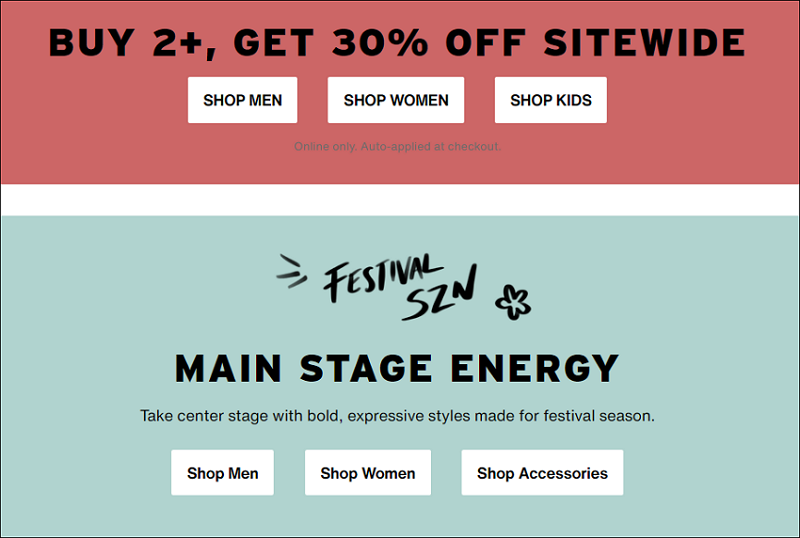Image resolution: width=800 pixels, height=538 pixels.
Task: Click the 30% text in the sale headline
Action: (x=381, y=42)
